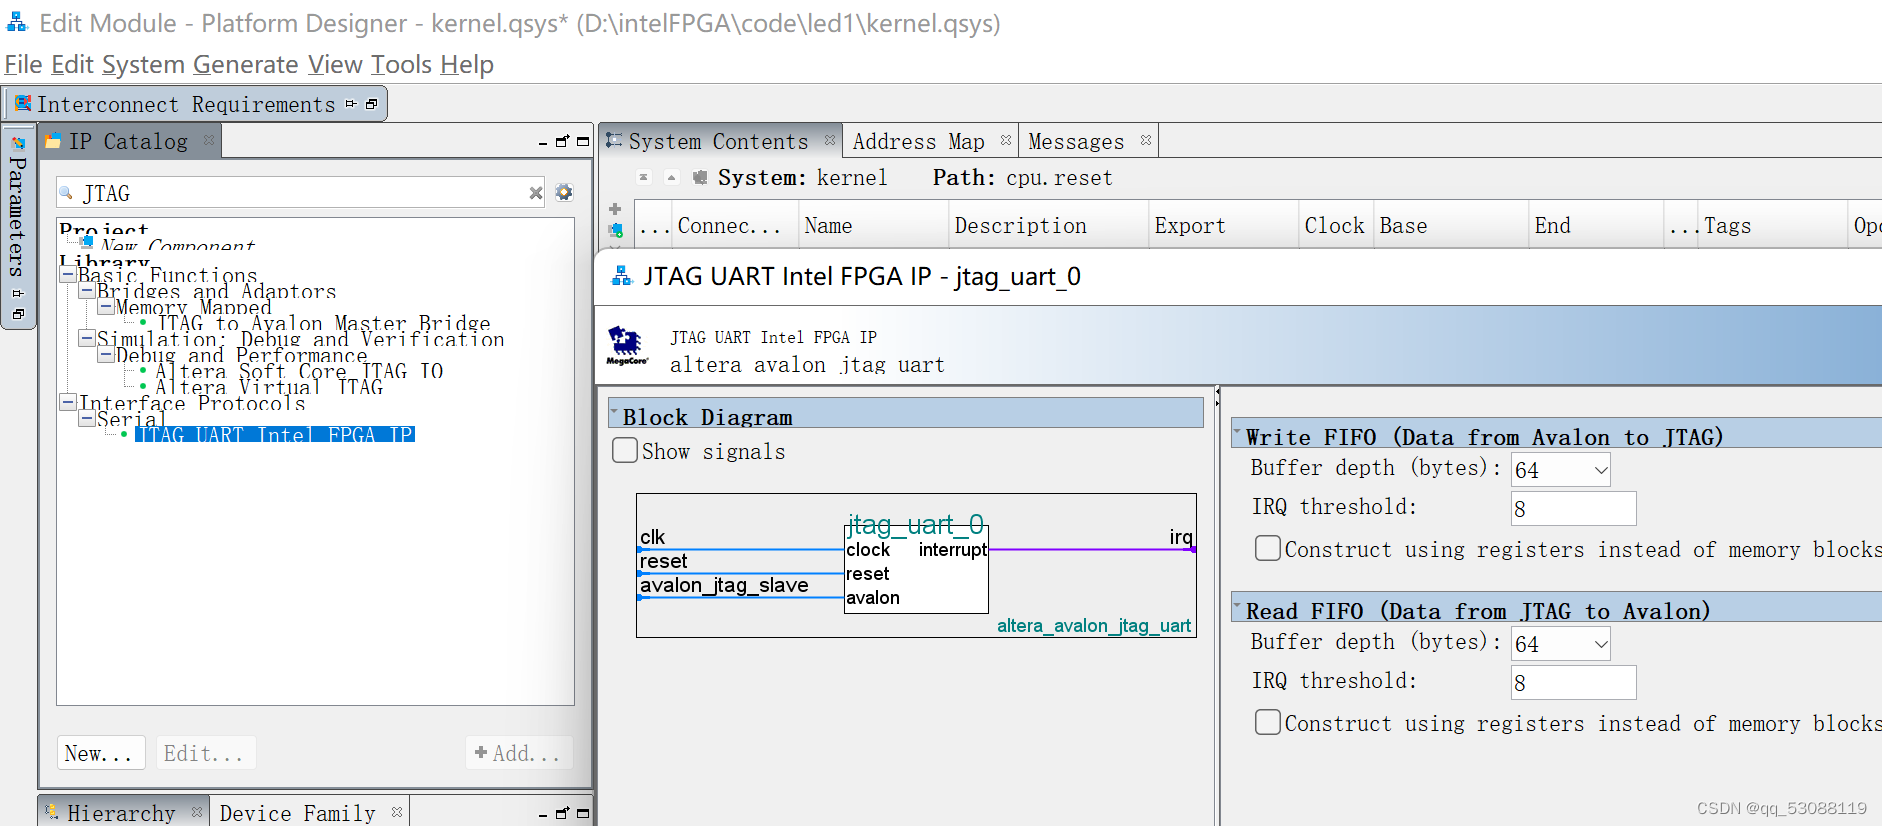Open the Generate menu
Screen dimensions: 1882x826
coord(246,65)
